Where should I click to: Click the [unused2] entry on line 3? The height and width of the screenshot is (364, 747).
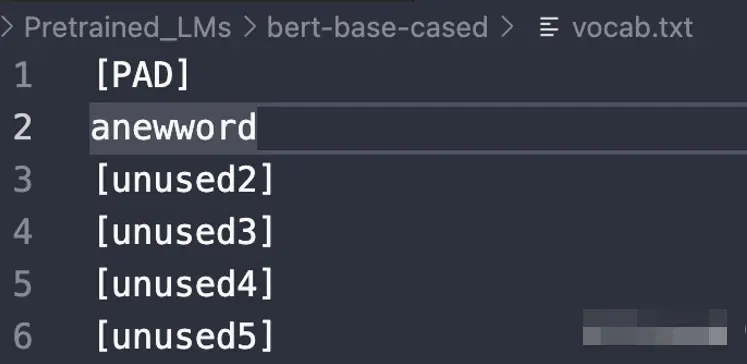[x=185, y=180]
